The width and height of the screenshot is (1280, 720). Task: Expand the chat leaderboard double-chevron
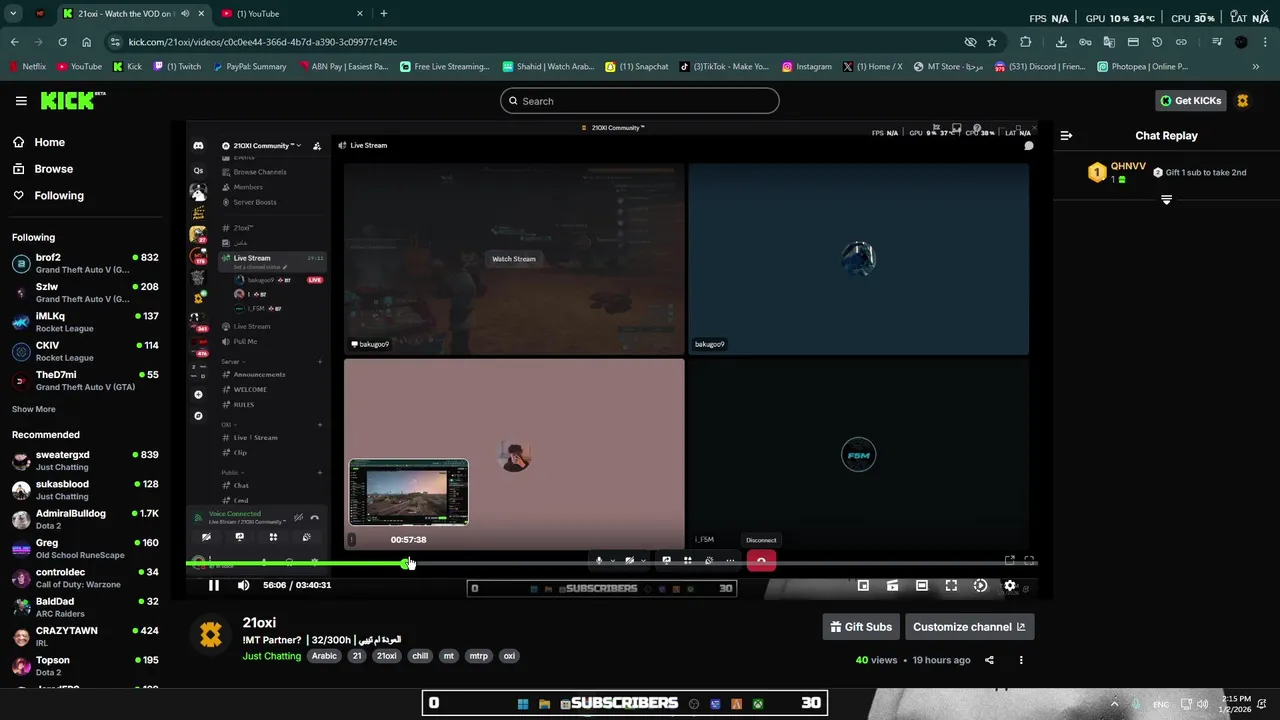[1166, 200]
